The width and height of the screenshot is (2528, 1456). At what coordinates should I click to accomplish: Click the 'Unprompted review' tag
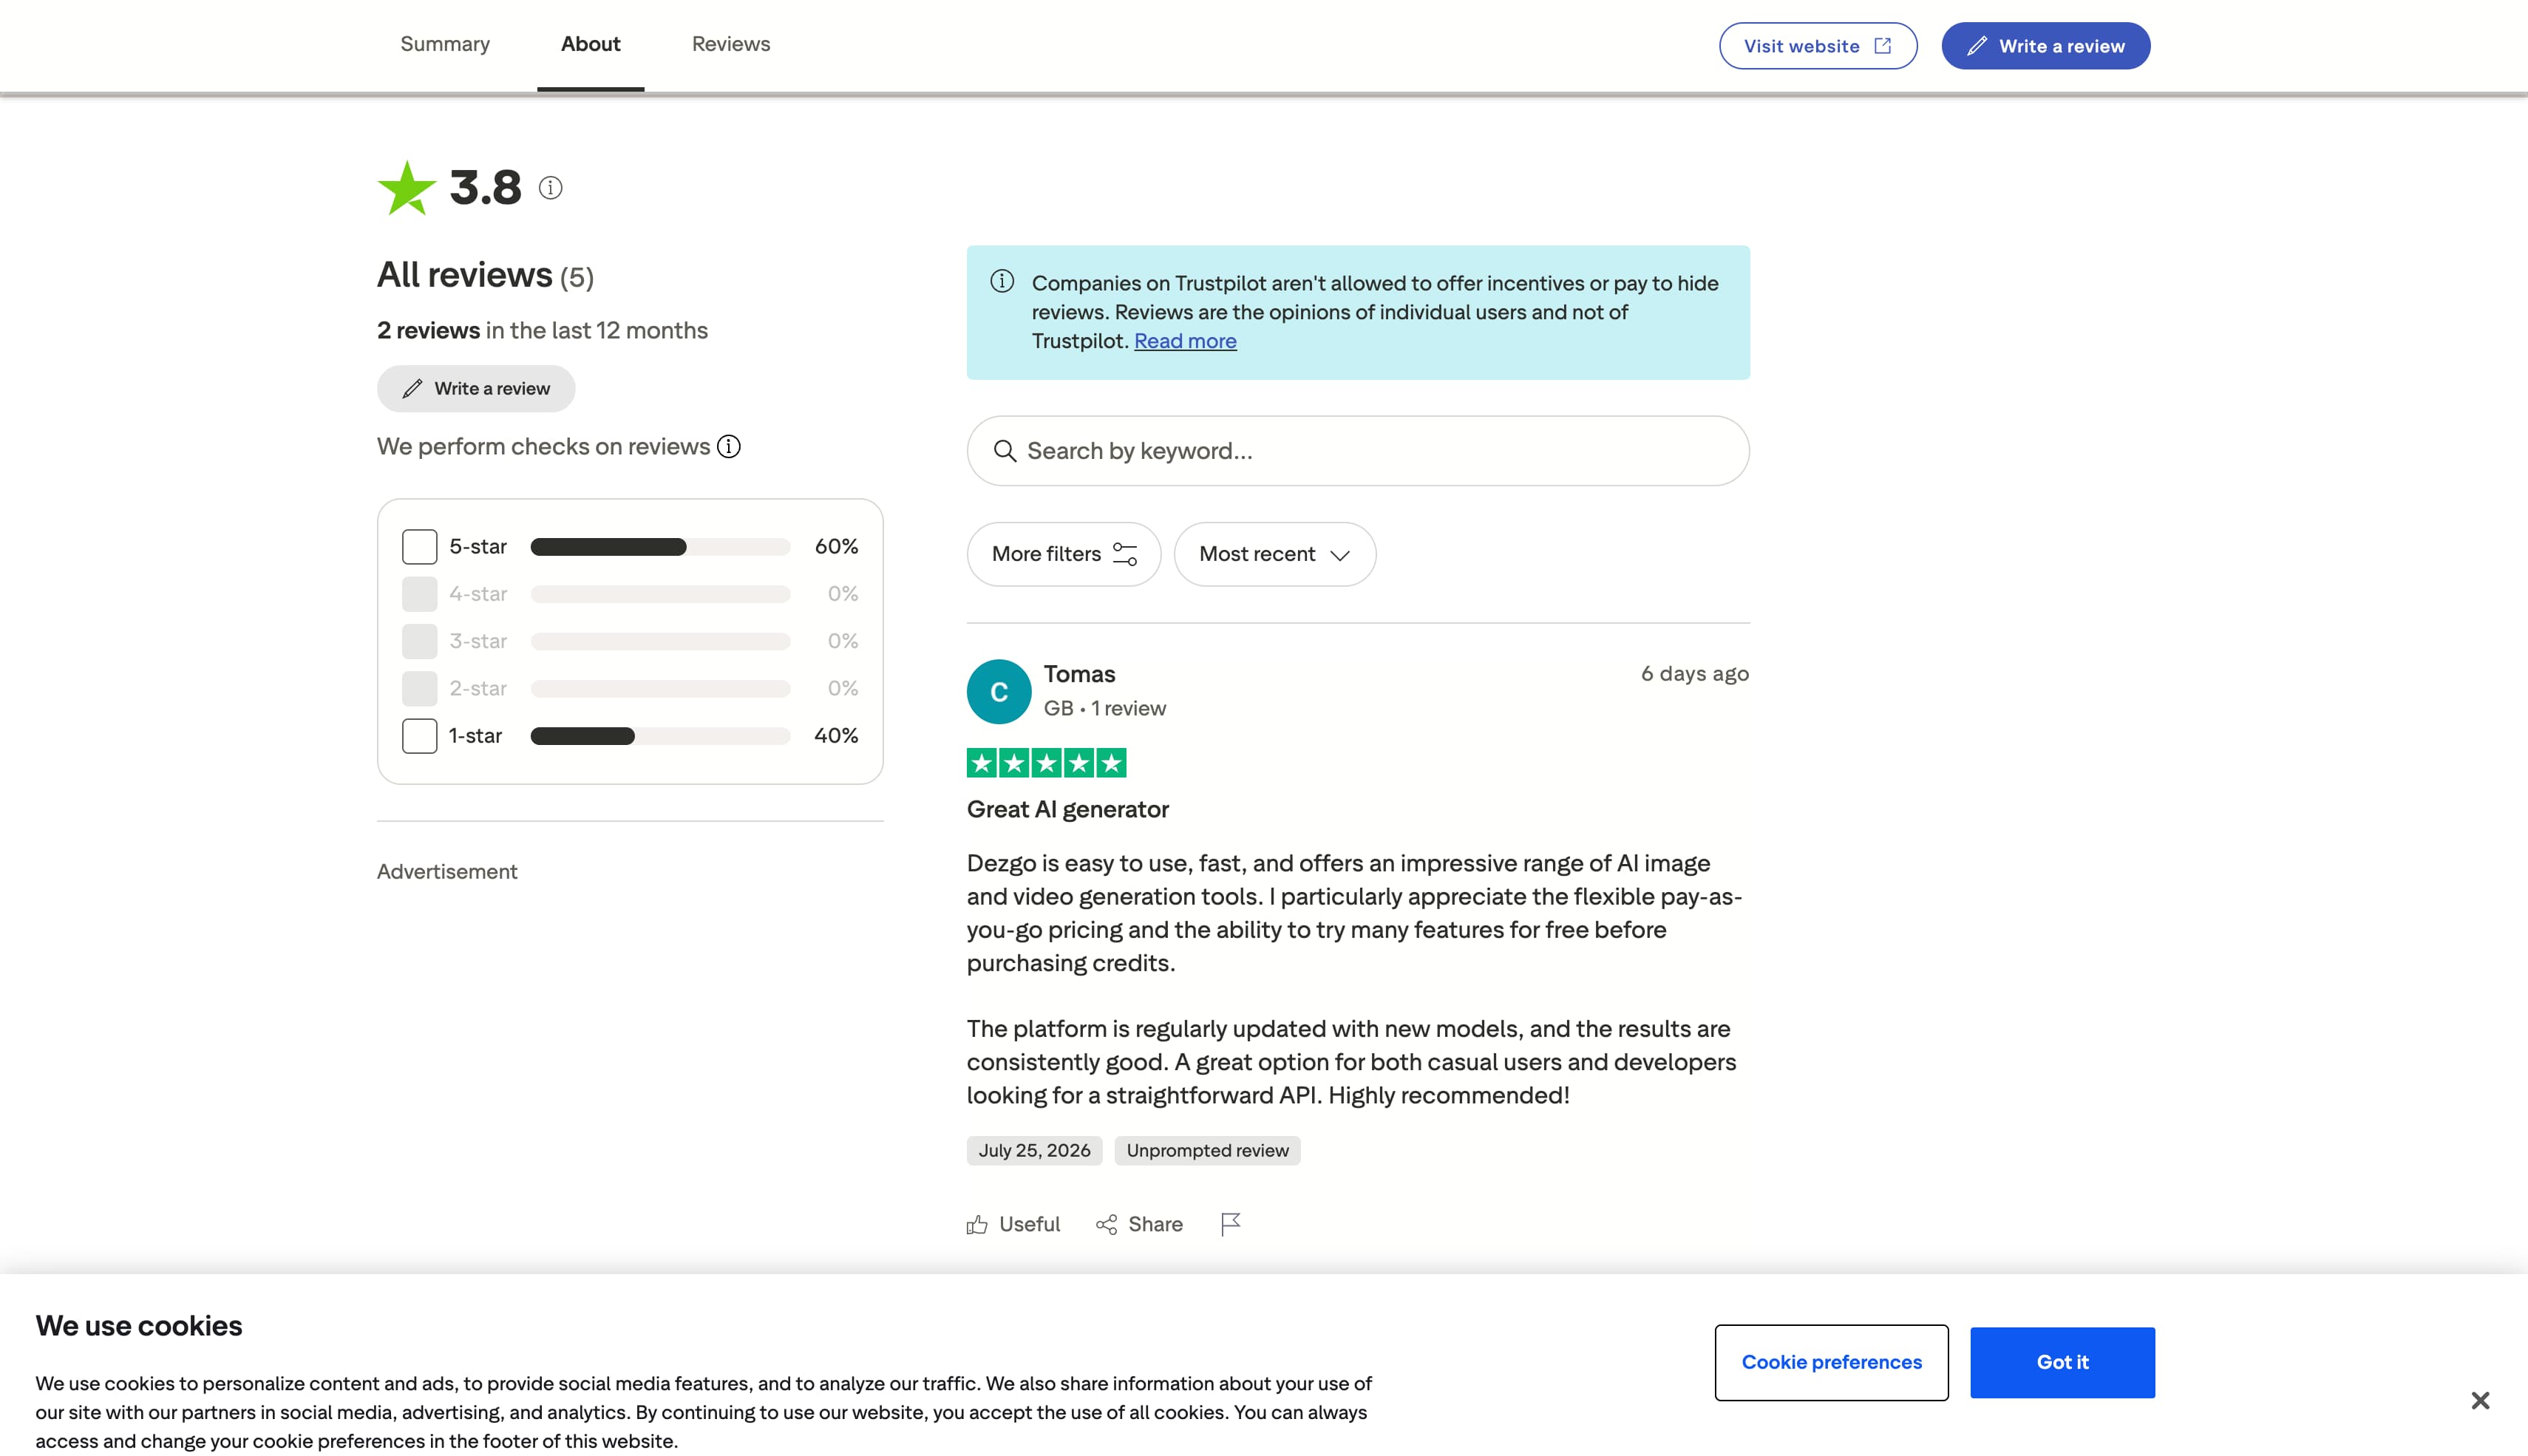click(1207, 1151)
